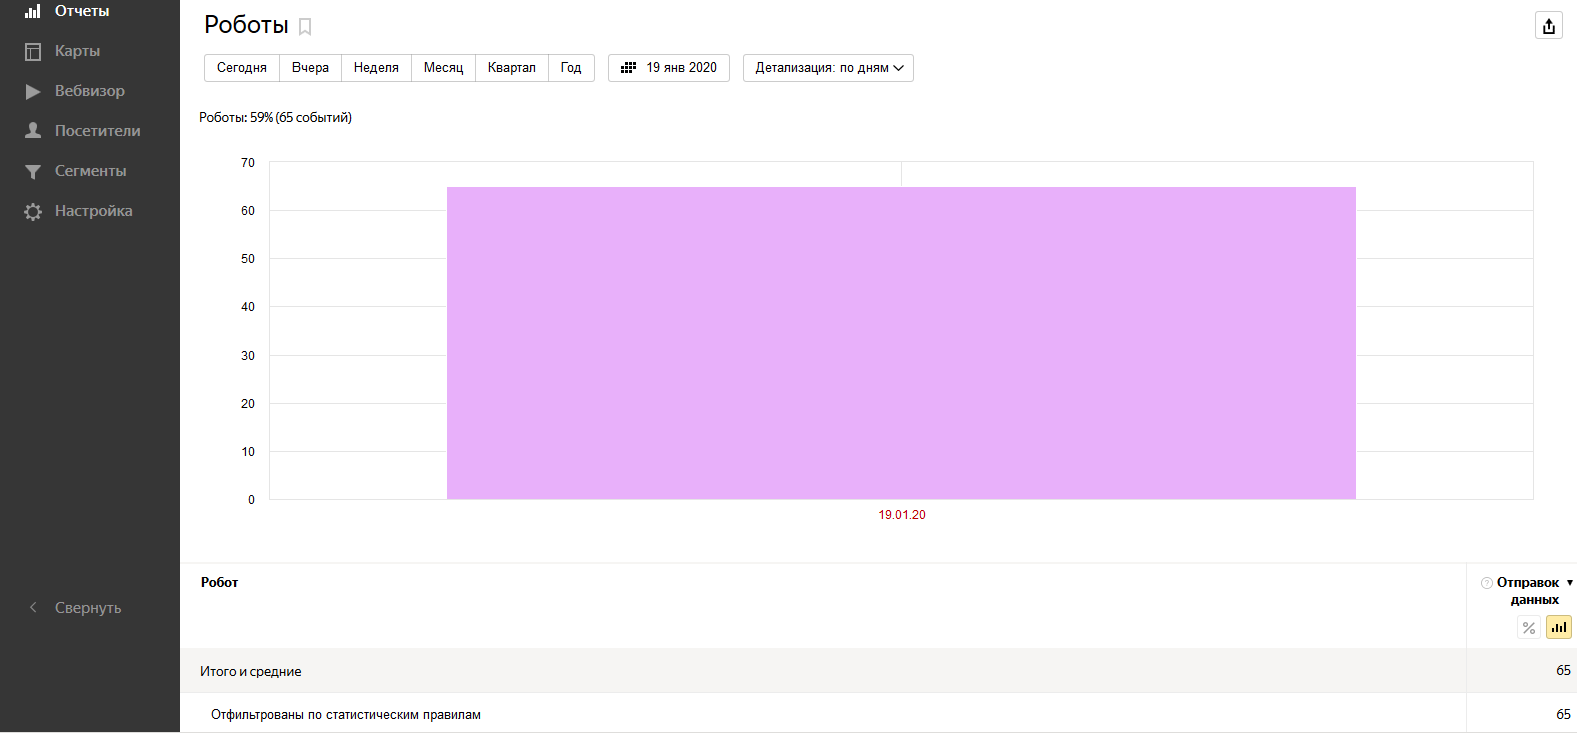Open Карты section icon in sidebar

(33, 51)
